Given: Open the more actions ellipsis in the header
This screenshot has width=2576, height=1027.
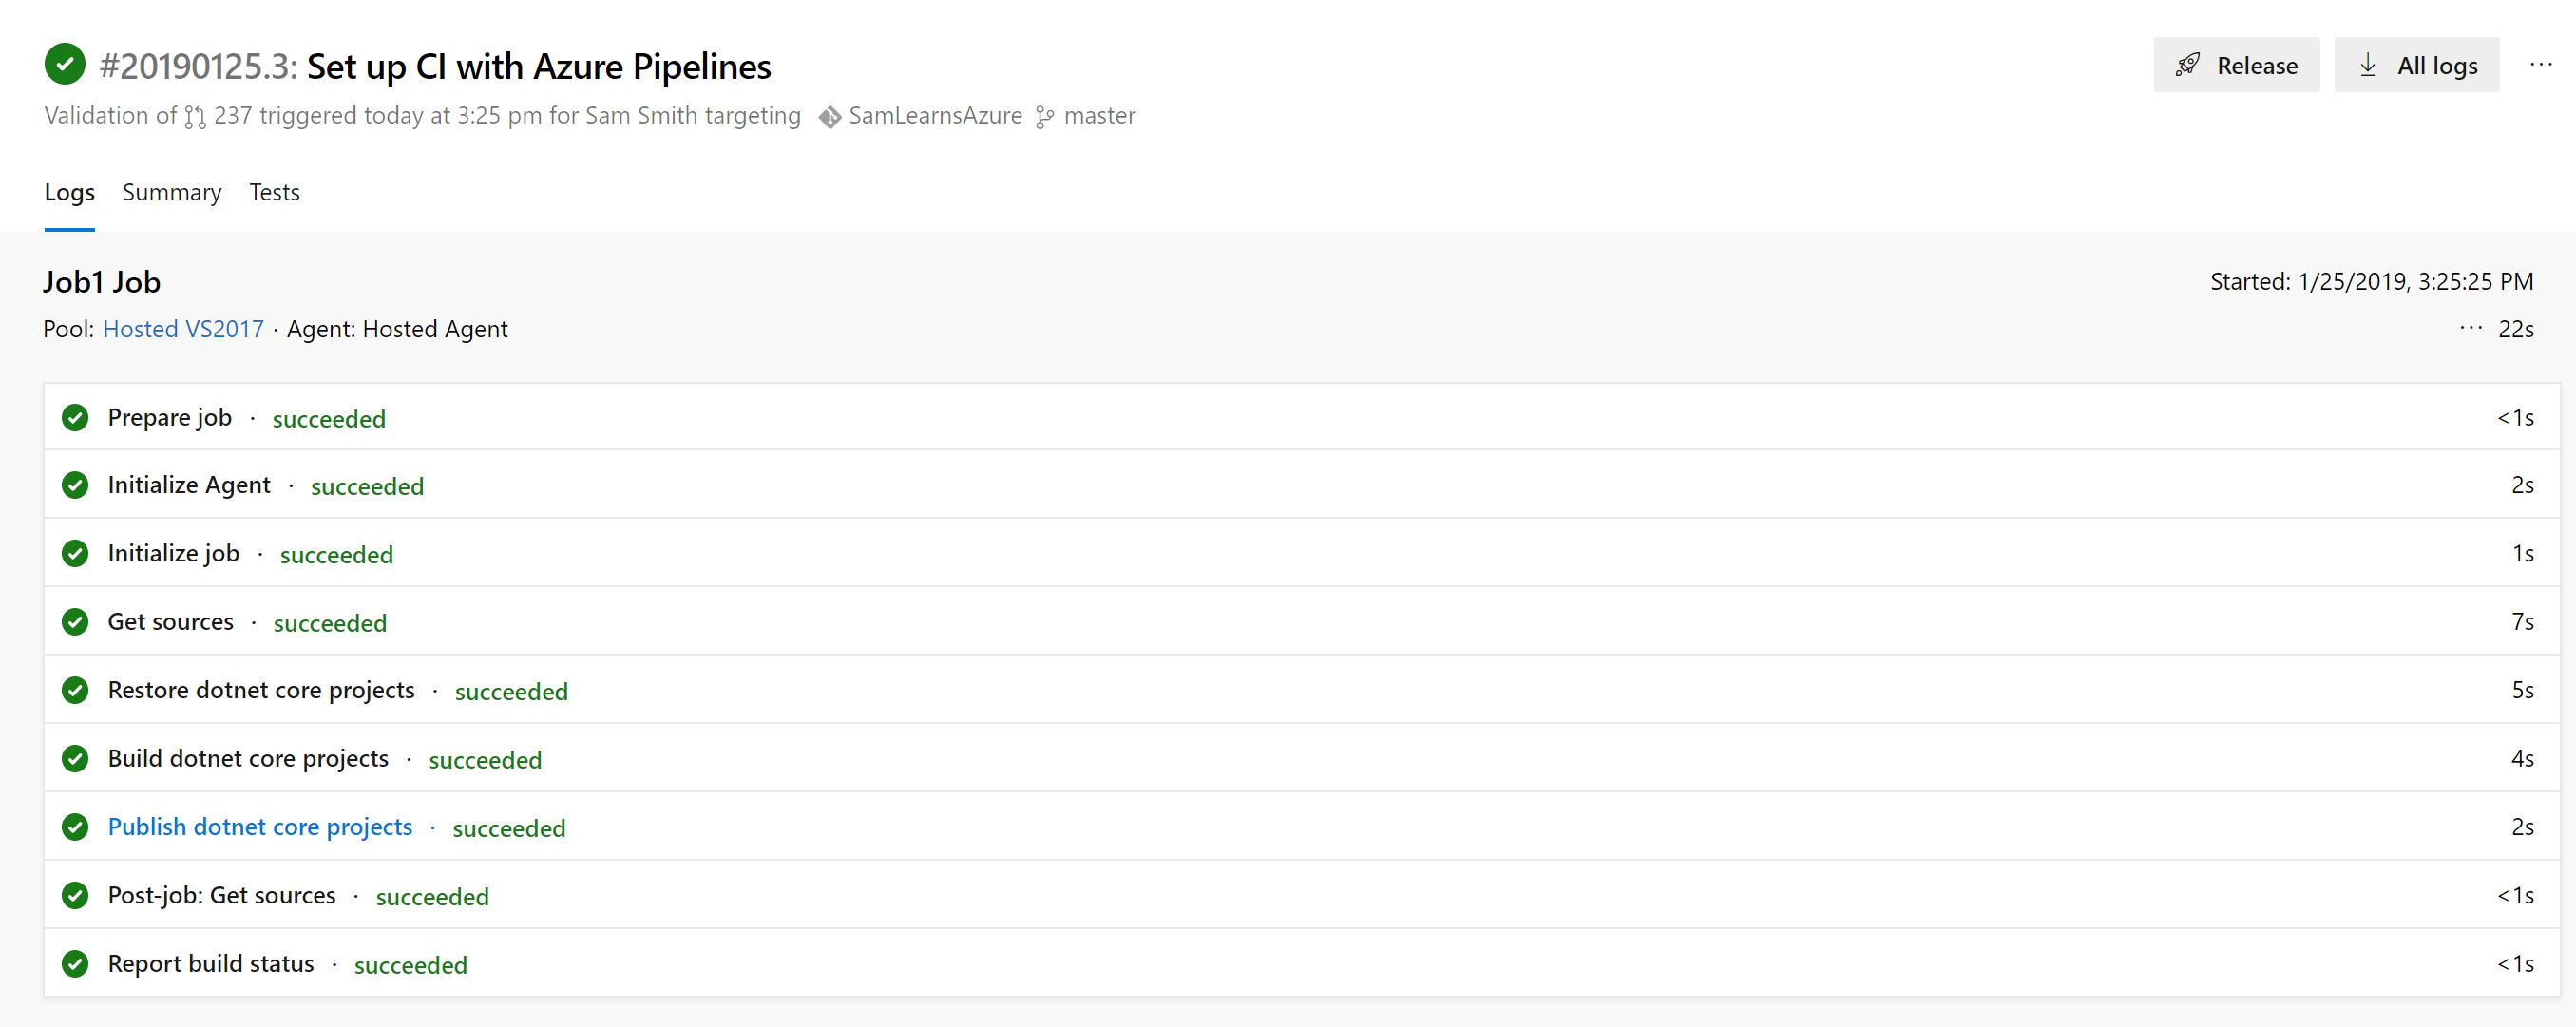Looking at the screenshot, I should [x=2540, y=65].
